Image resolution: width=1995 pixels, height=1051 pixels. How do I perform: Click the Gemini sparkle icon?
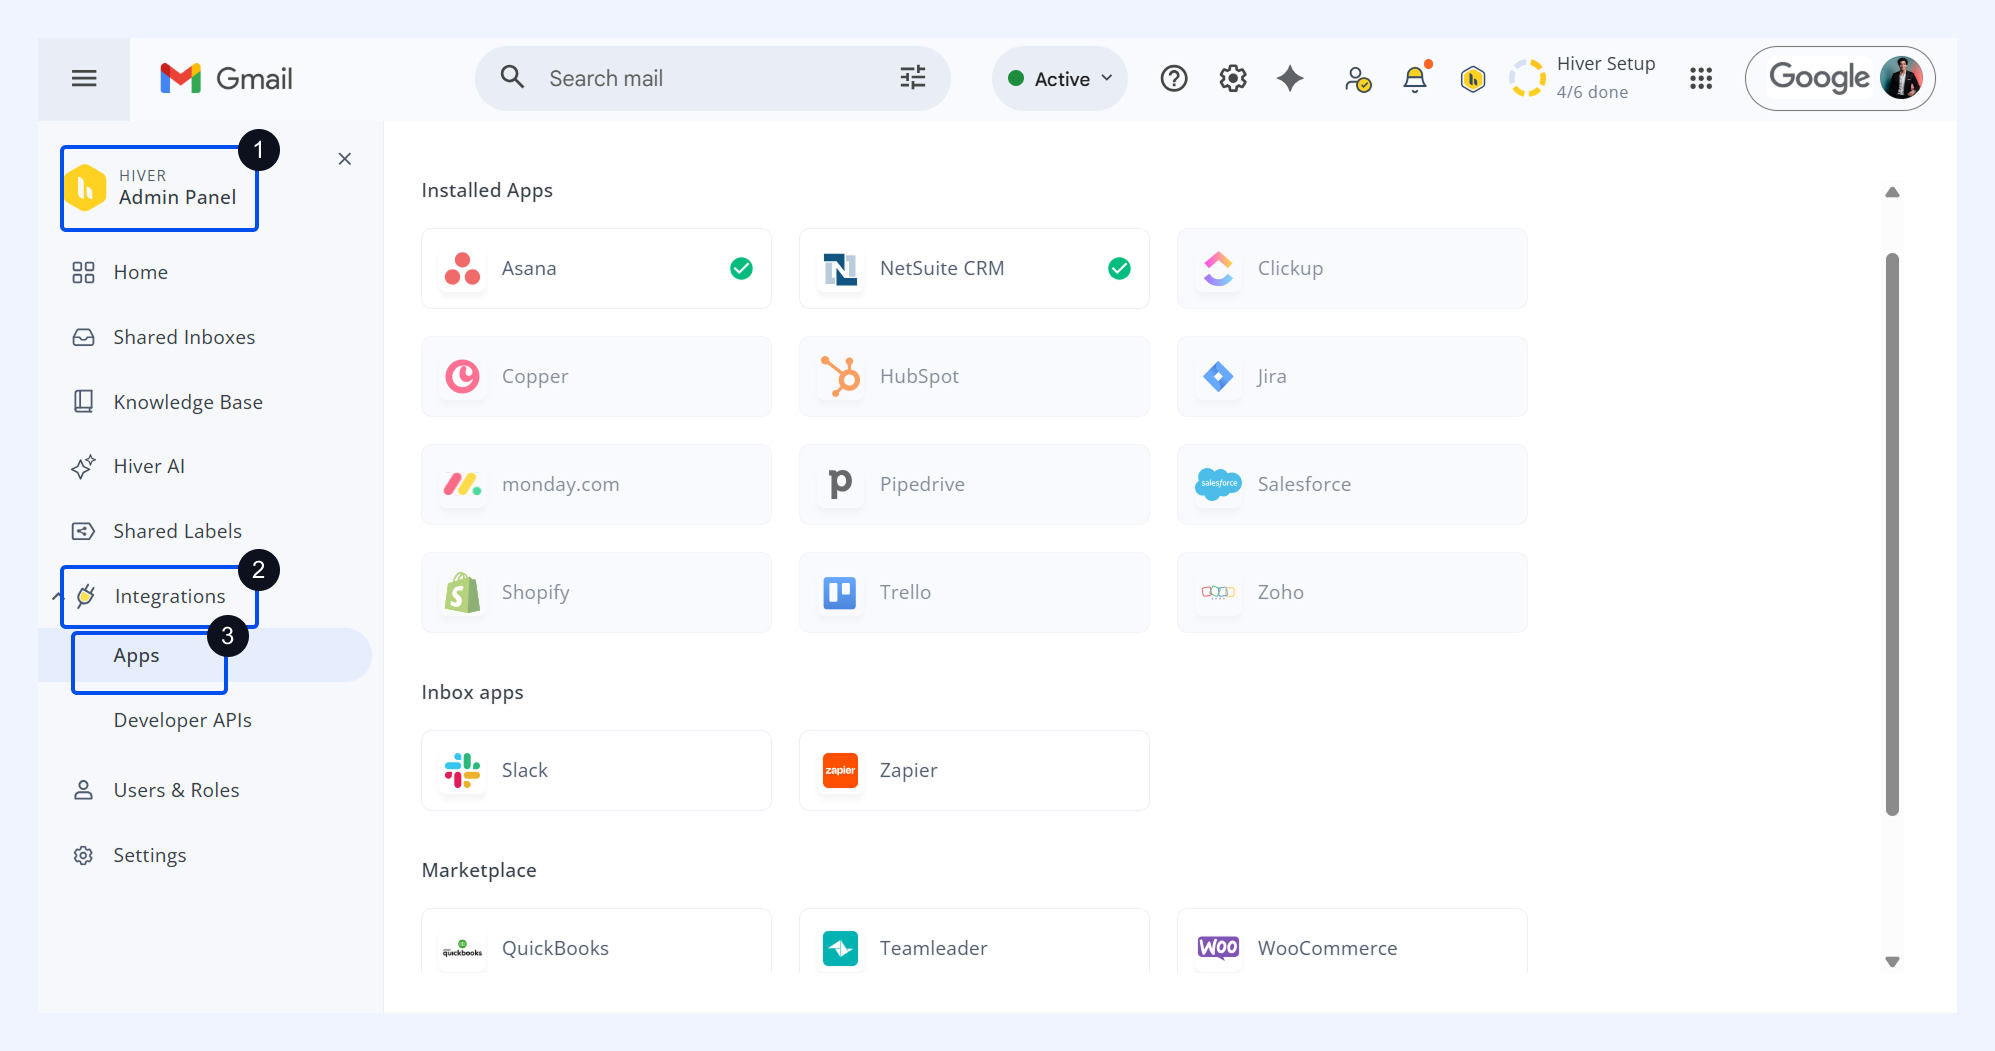pos(1290,78)
